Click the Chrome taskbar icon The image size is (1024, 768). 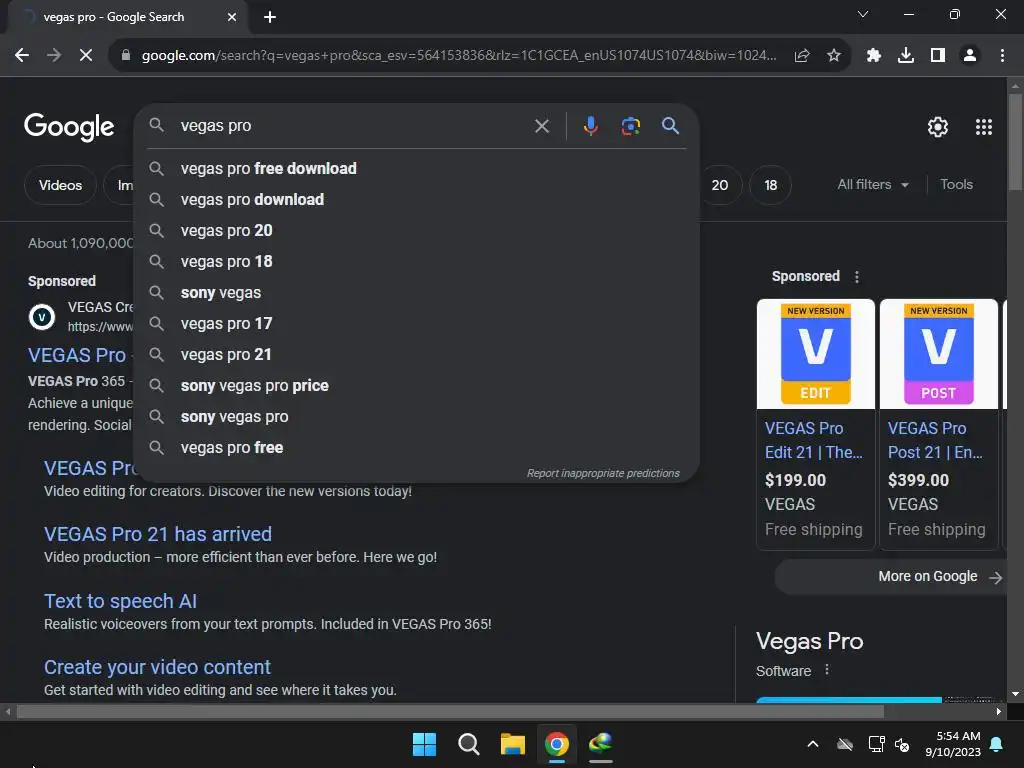(556, 744)
